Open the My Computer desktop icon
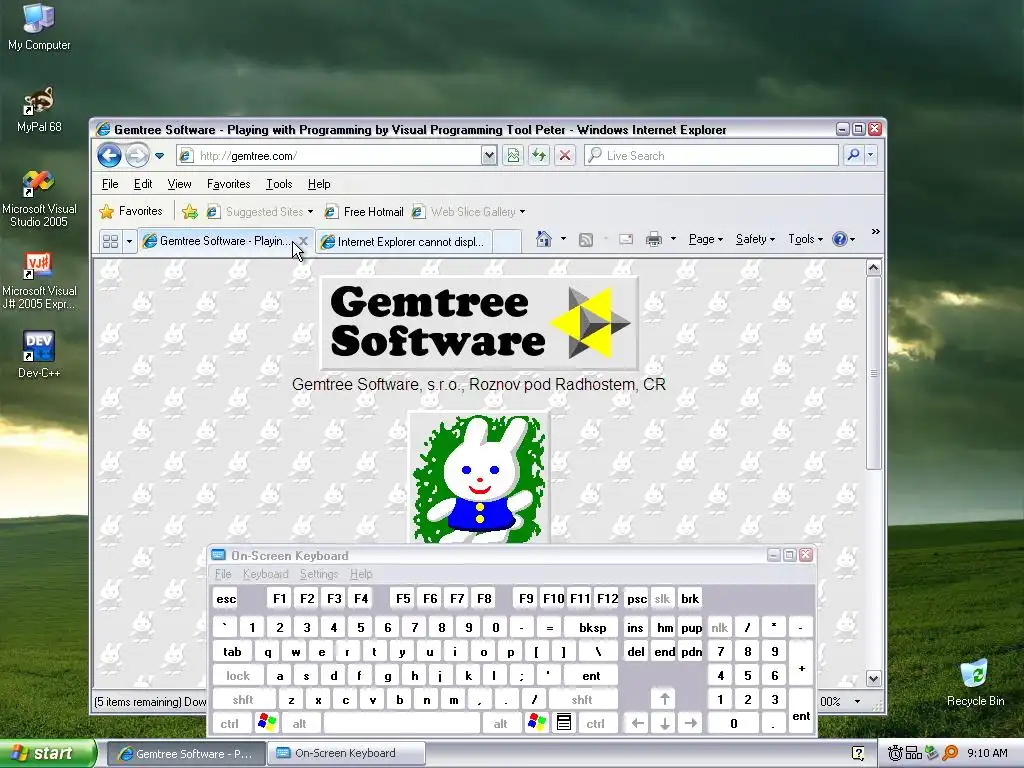1024x768 pixels. pyautogui.click(x=39, y=27)
